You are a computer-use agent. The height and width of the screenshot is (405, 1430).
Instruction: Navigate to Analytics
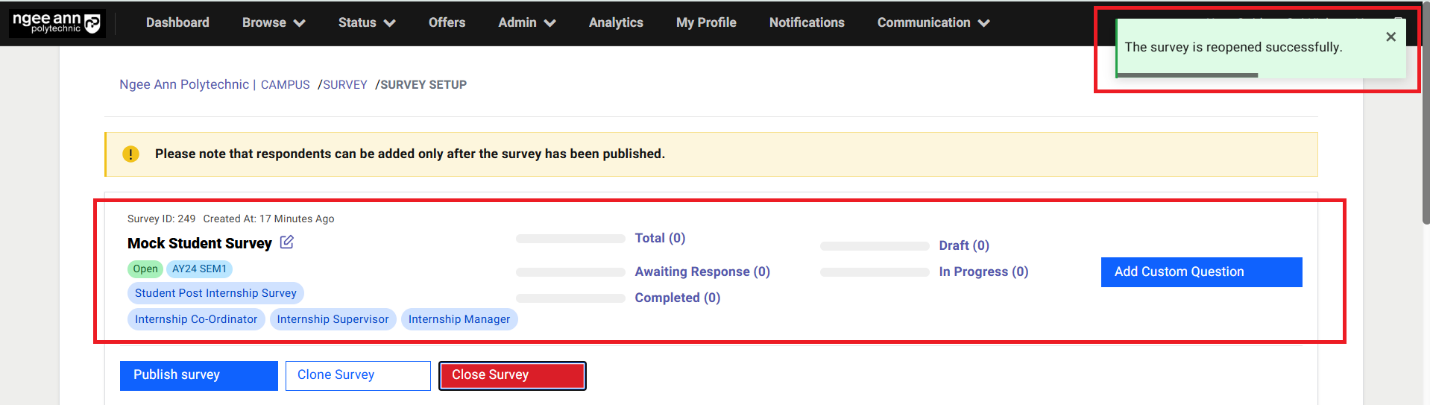[616, 23]
